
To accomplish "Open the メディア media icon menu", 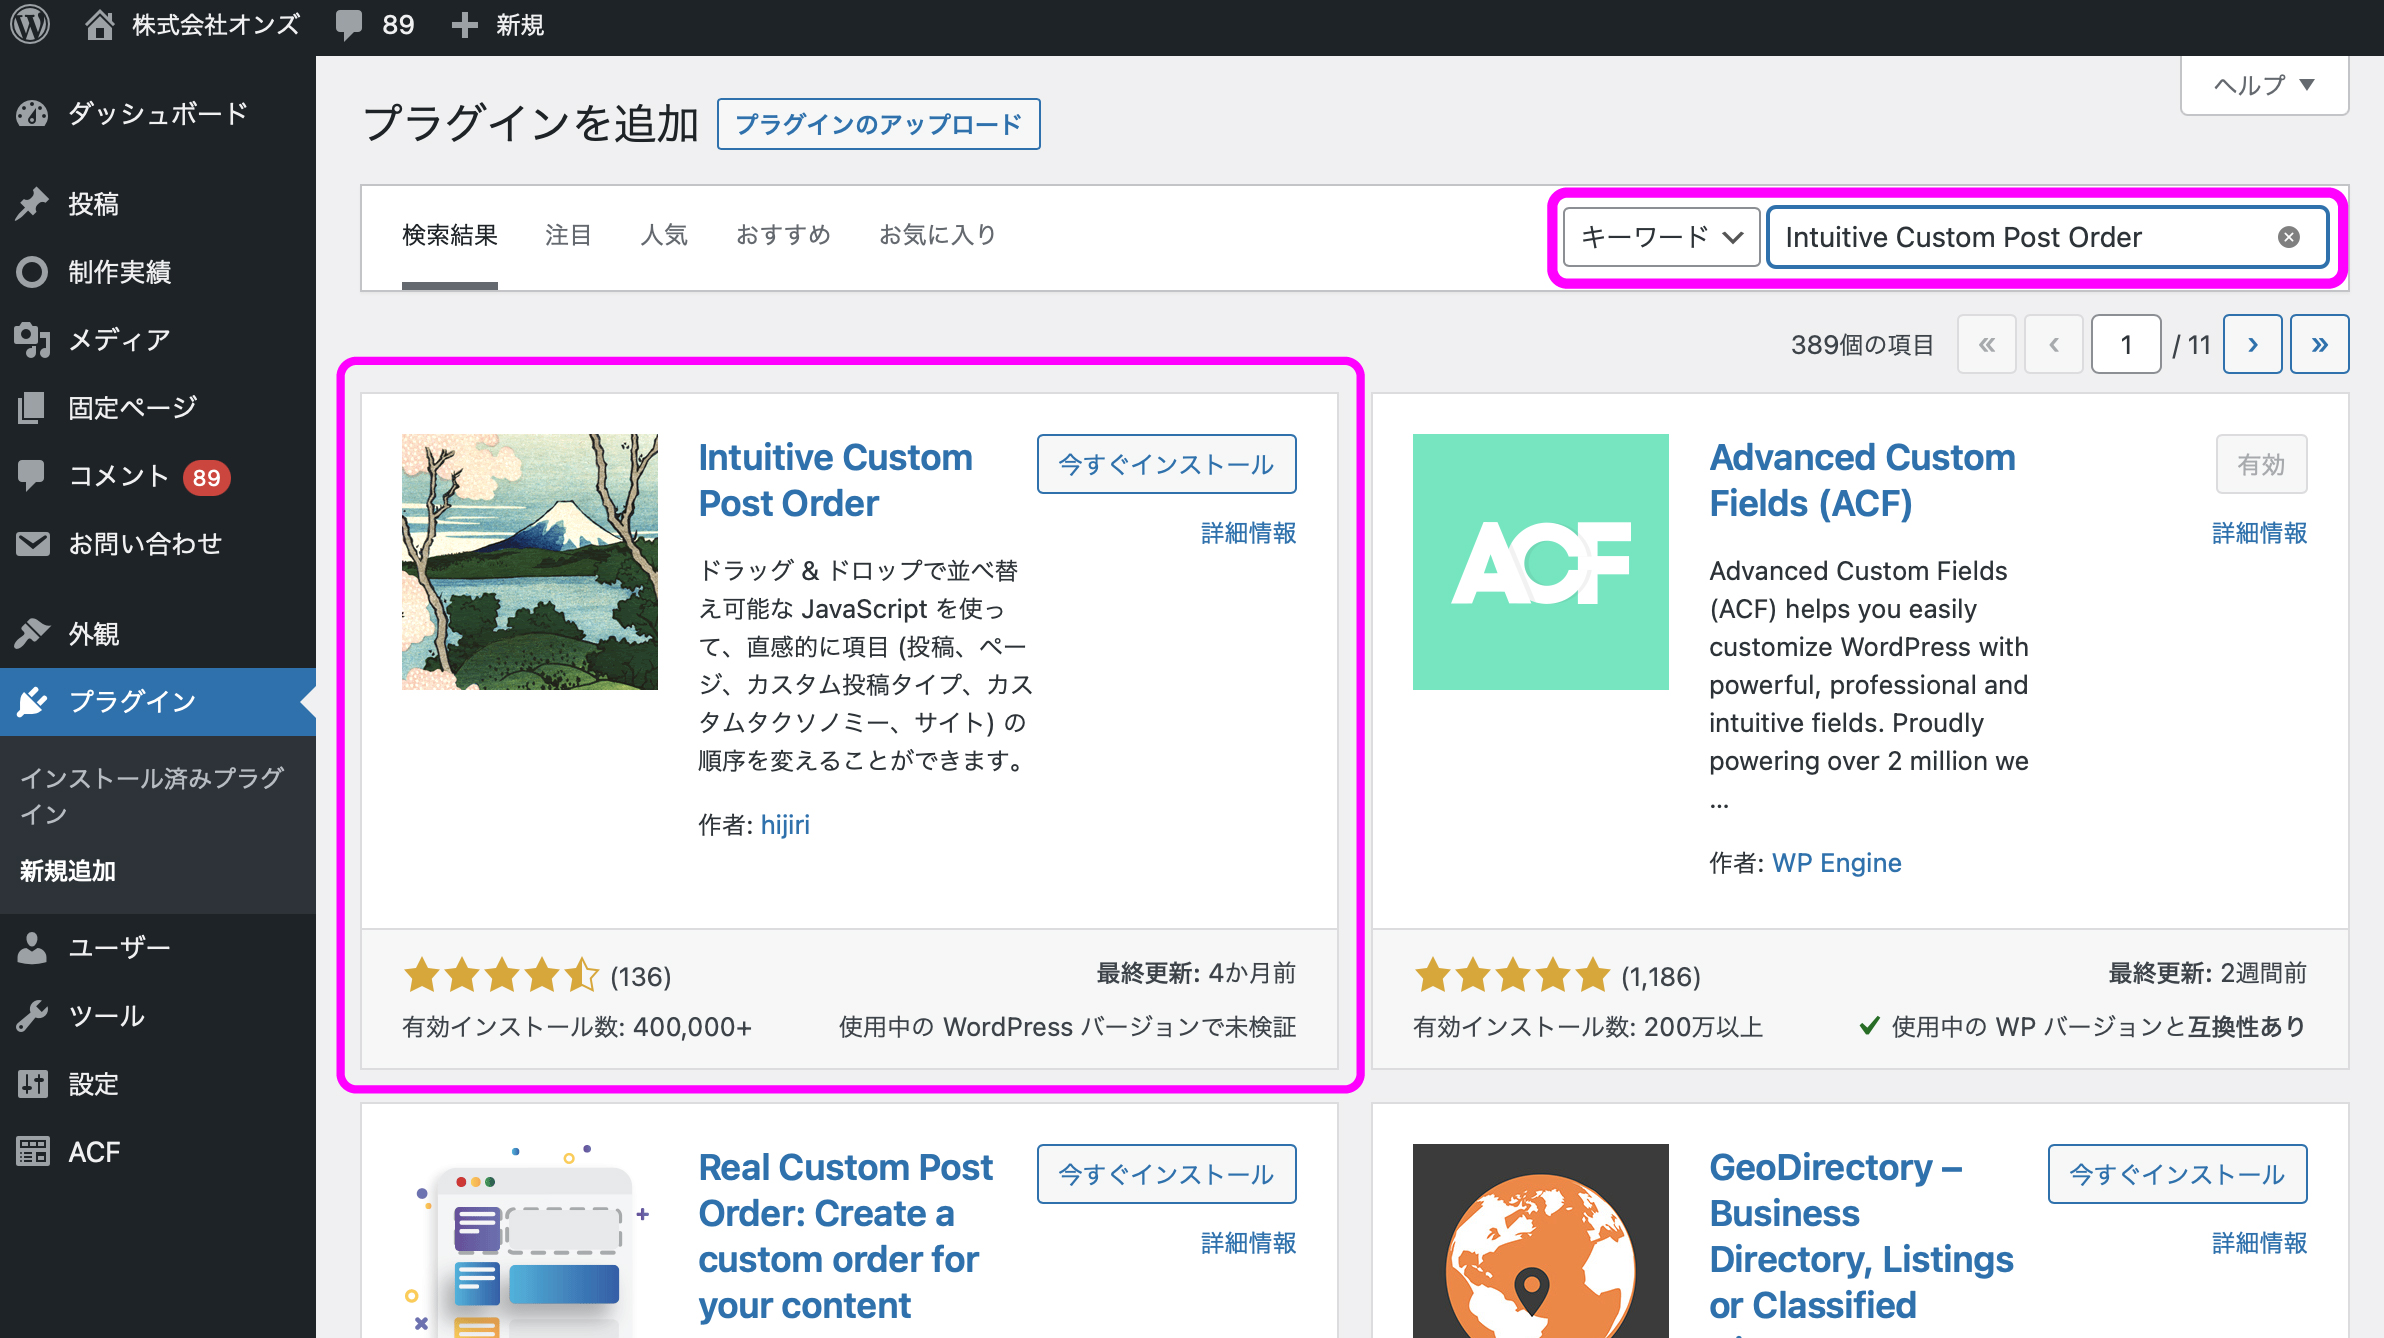I will click(32, 340).
